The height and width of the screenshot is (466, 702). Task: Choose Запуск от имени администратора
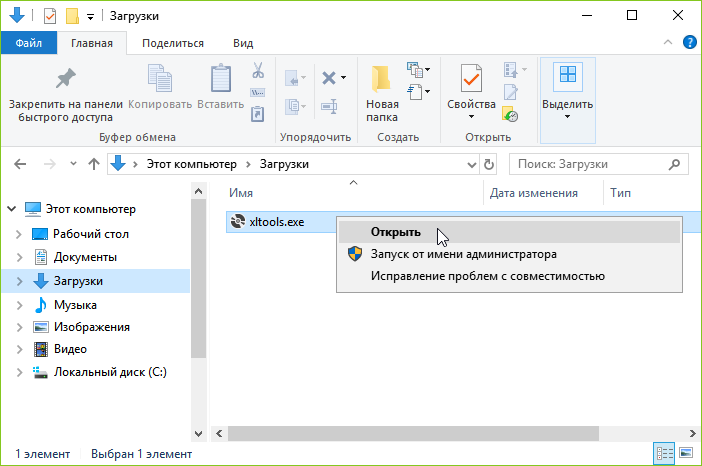click(x=509, y=254)
